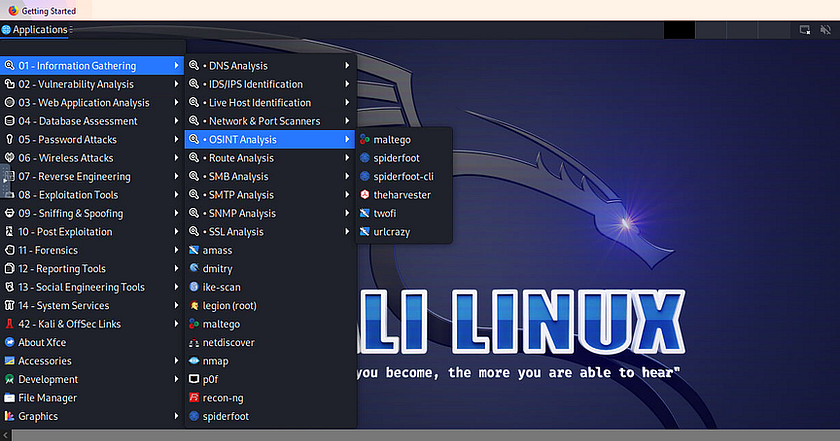This screenshot has width=840, height=441.
Task: Click the Firefox icon in Getting Started tab
Action: (13, 10)
